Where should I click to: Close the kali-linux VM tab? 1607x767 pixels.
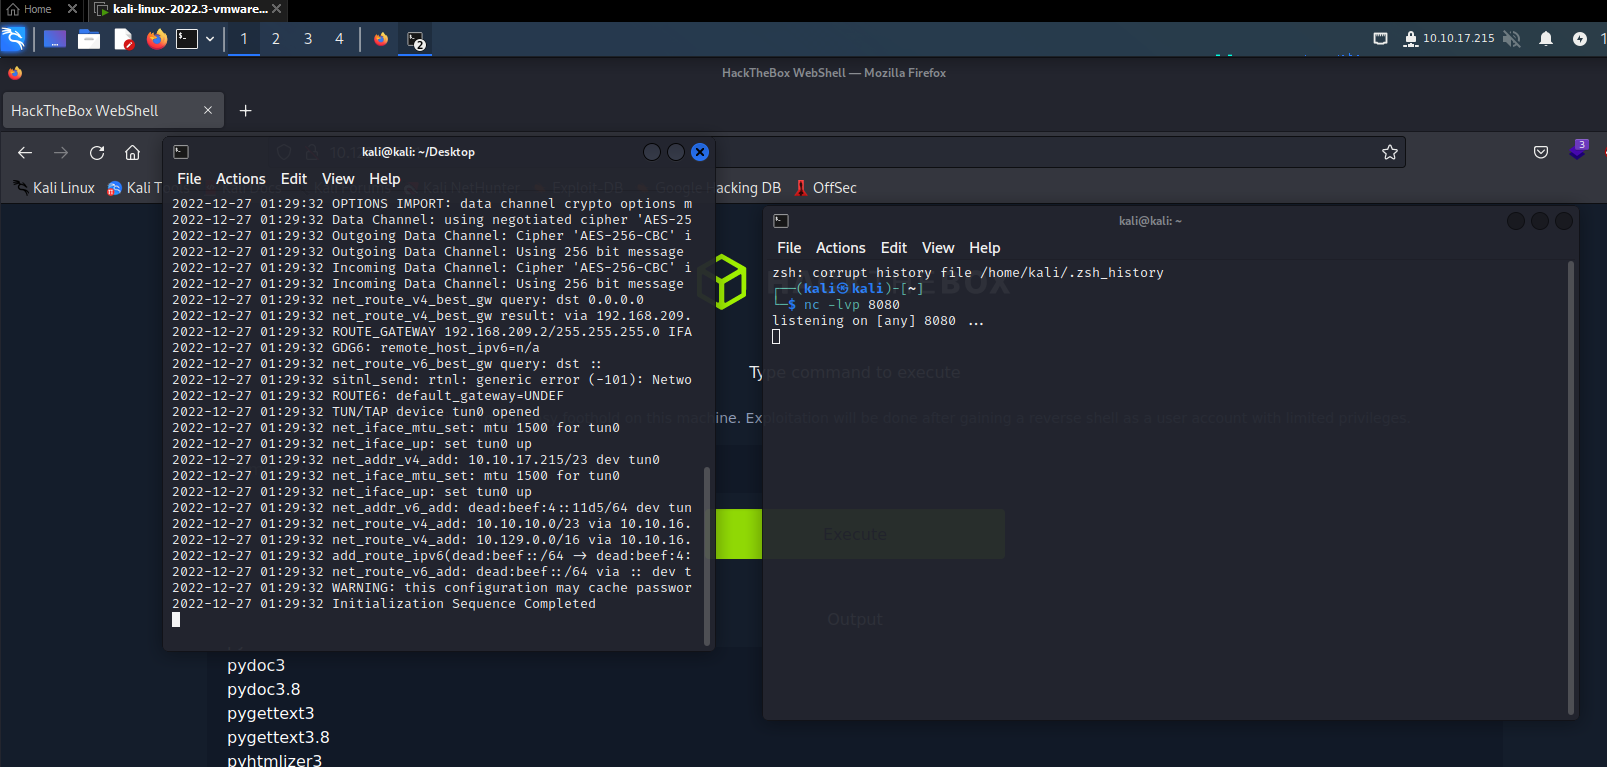pyautogui.click(x=277, y=9)
